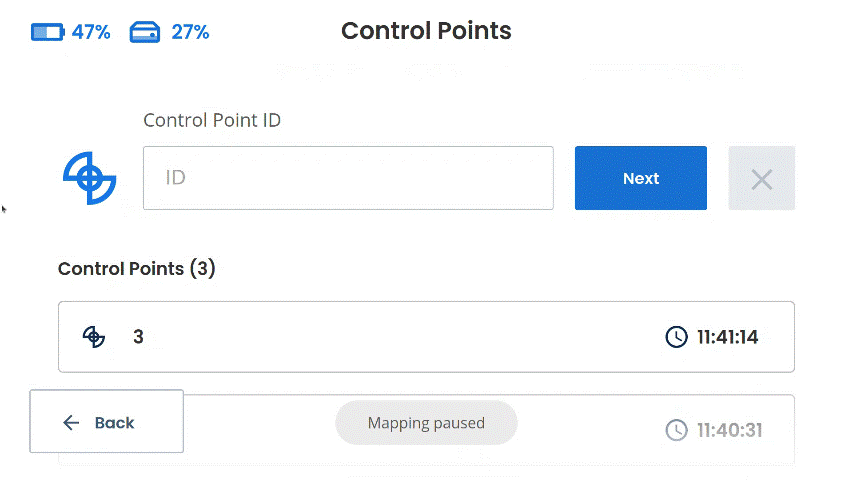Click the storage drive icon
This screenshot has width=853, height=480.
point(145,32)
